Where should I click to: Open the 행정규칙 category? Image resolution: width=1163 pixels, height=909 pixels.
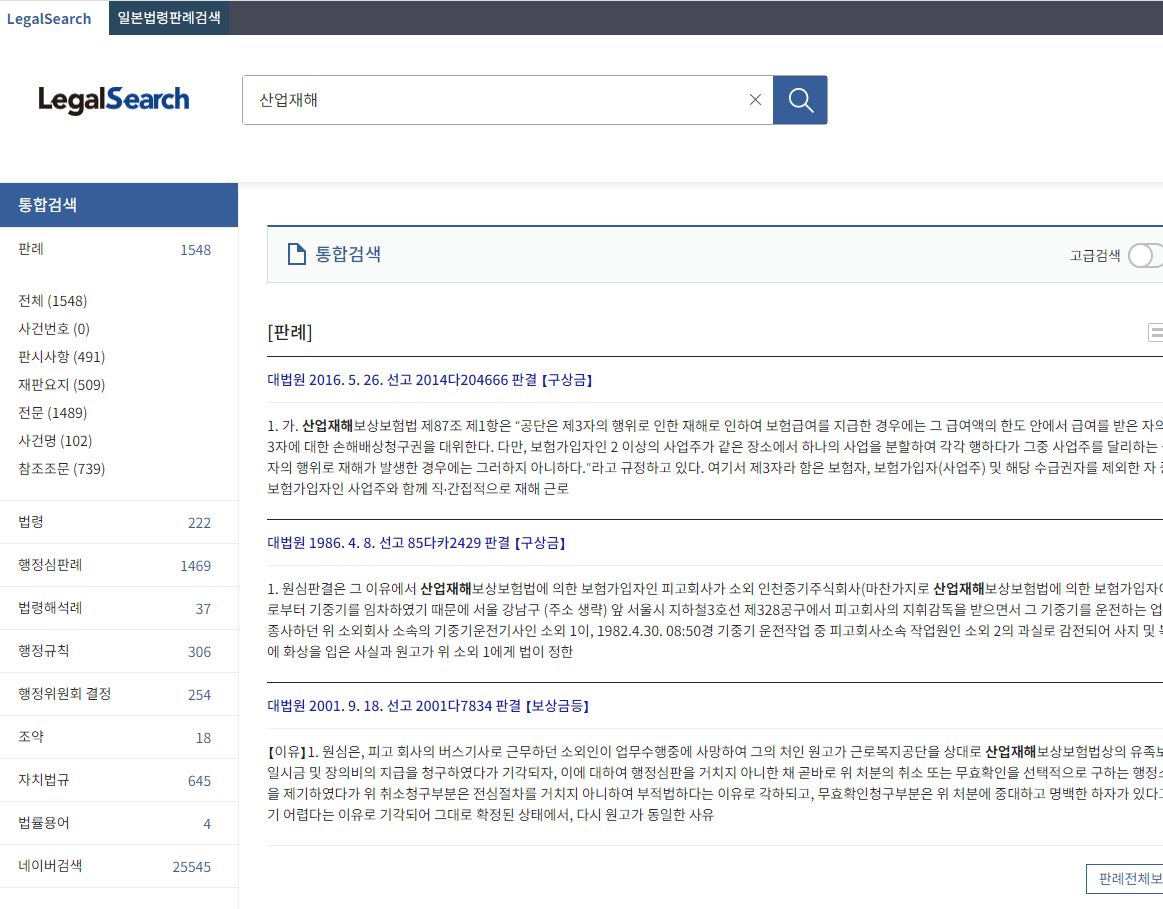click(119, 651)
